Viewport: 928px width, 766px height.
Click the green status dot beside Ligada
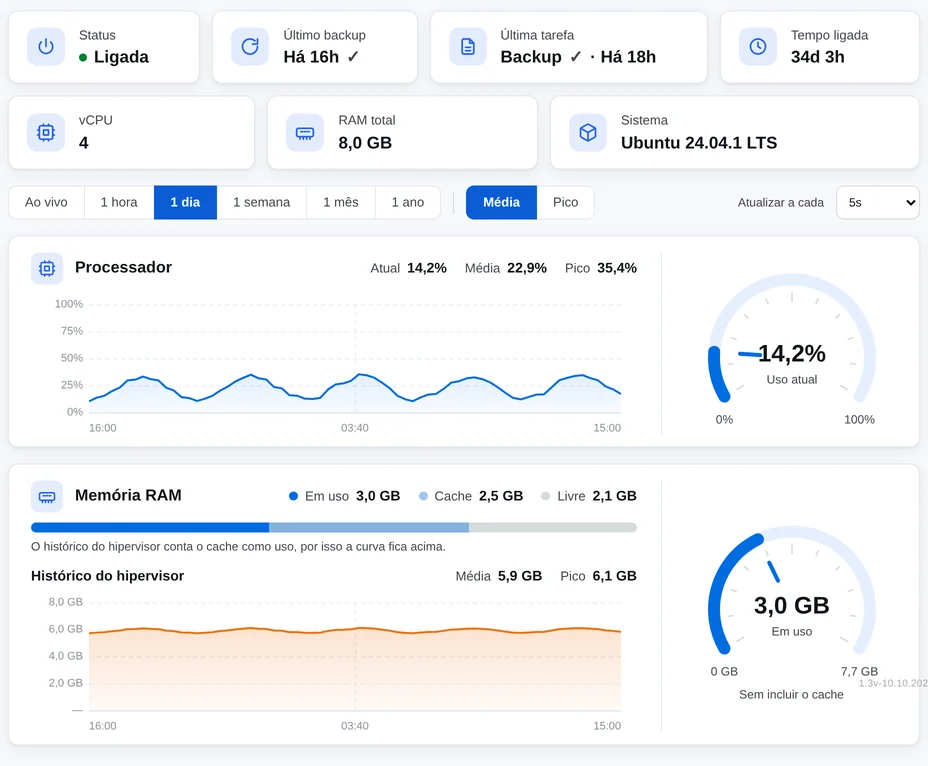83,57
